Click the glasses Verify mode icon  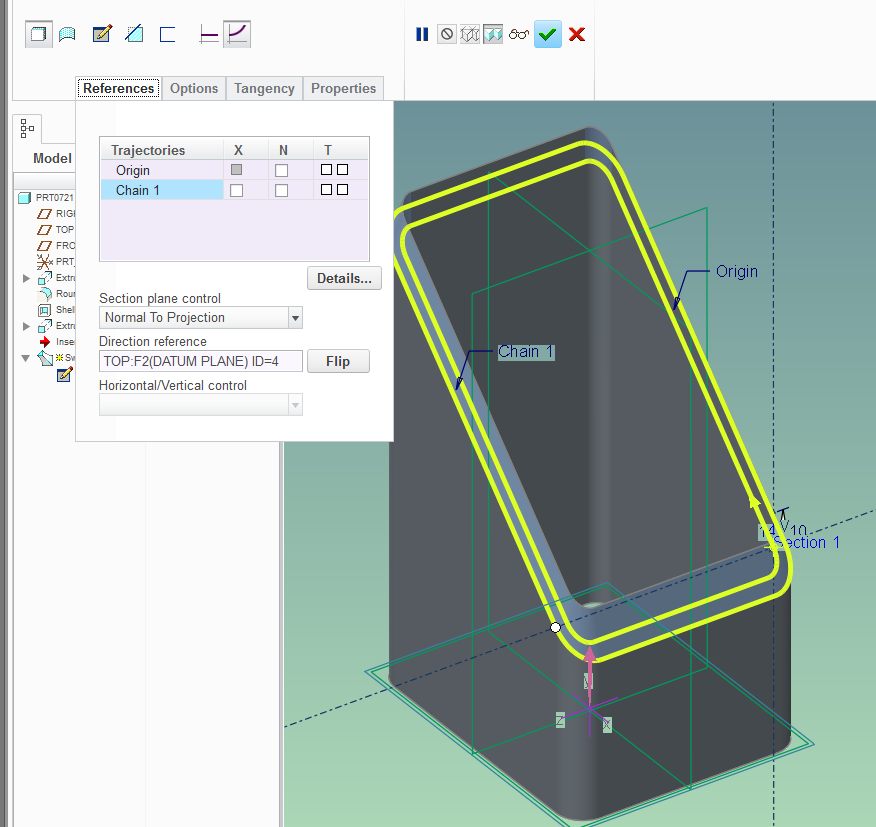click(518, 35)
